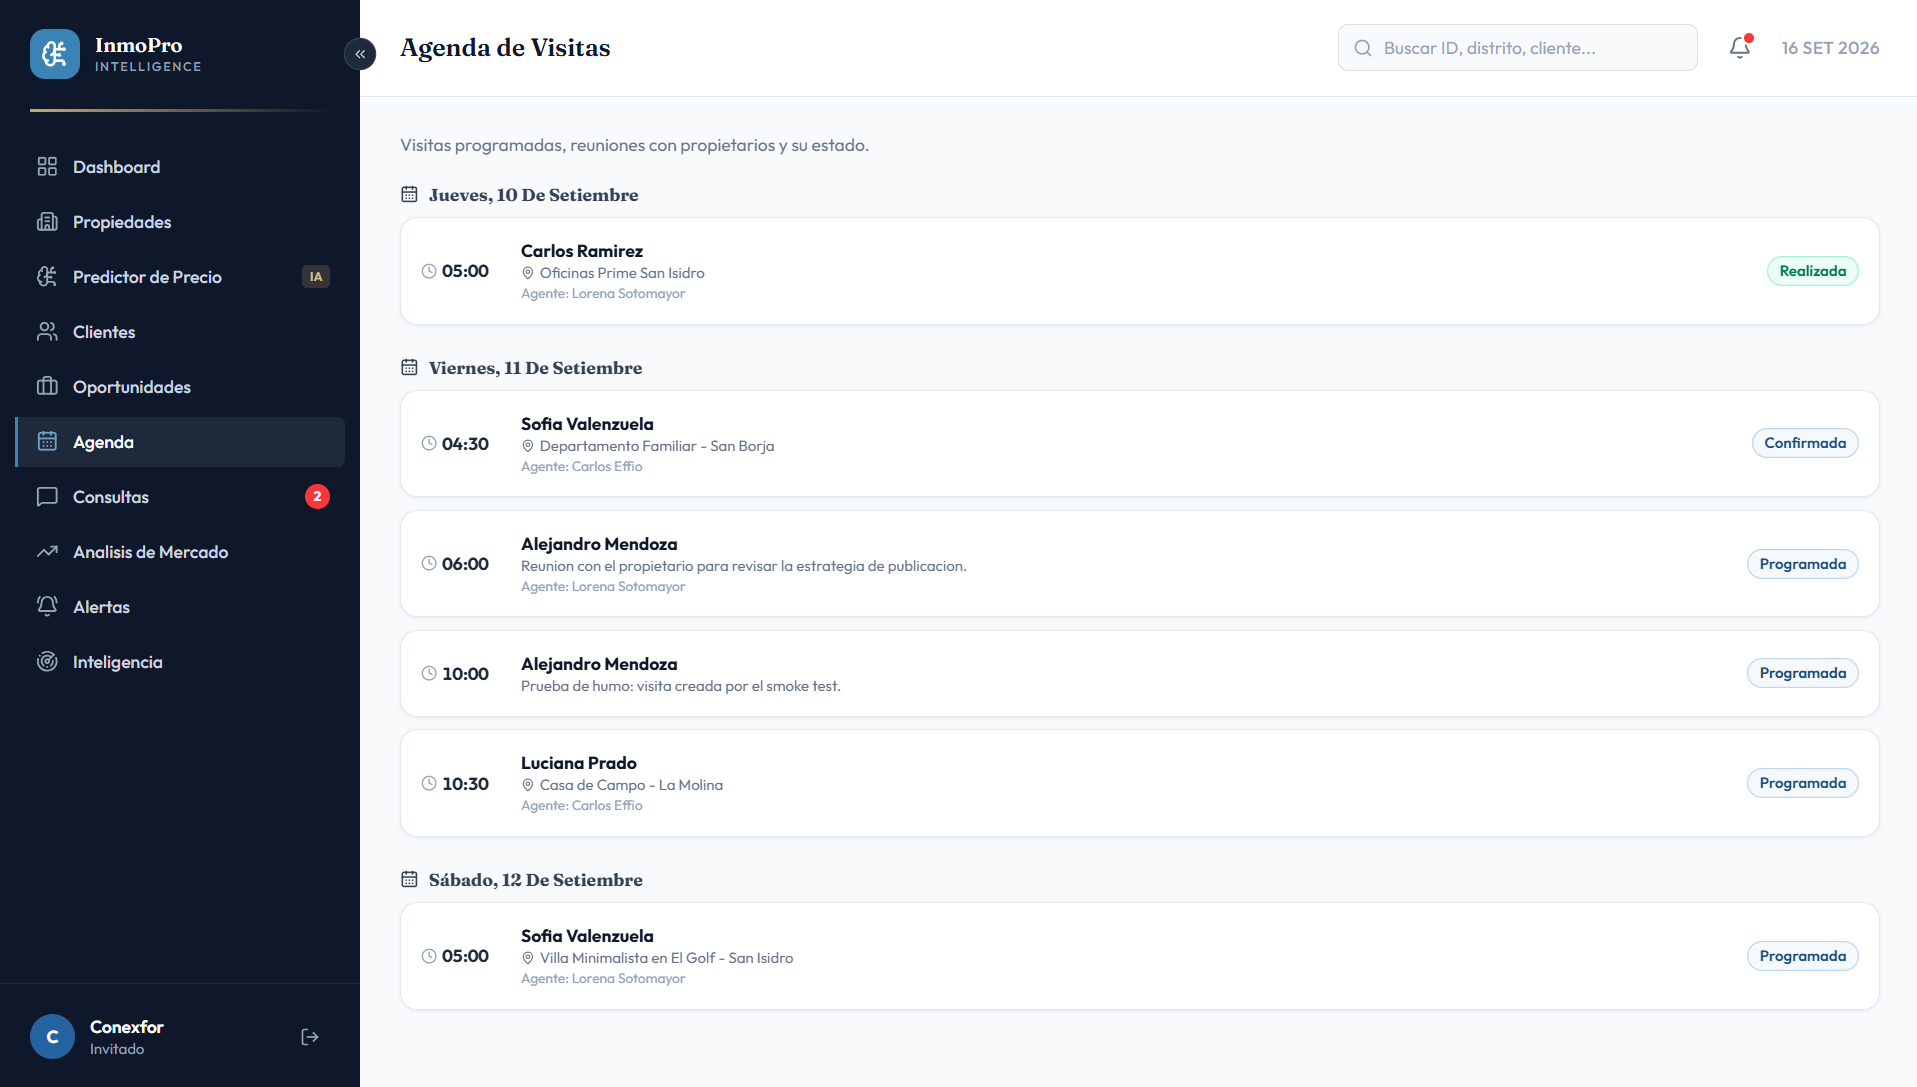Open the Dashboard section
This screenshot has width=1917, height=1087.
pos(180,167)
